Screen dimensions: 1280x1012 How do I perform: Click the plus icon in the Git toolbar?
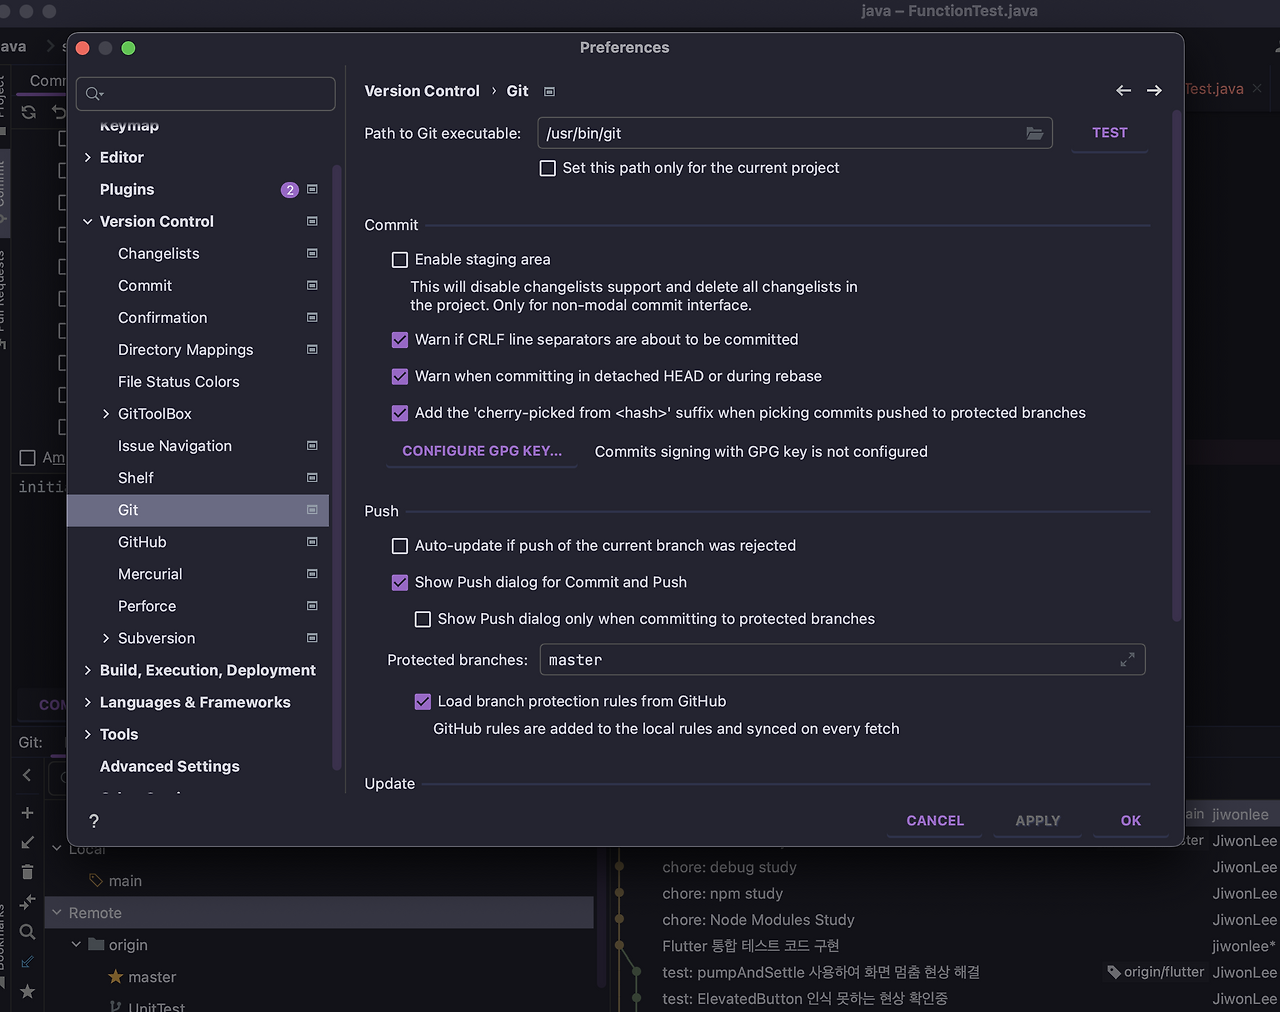27,813
